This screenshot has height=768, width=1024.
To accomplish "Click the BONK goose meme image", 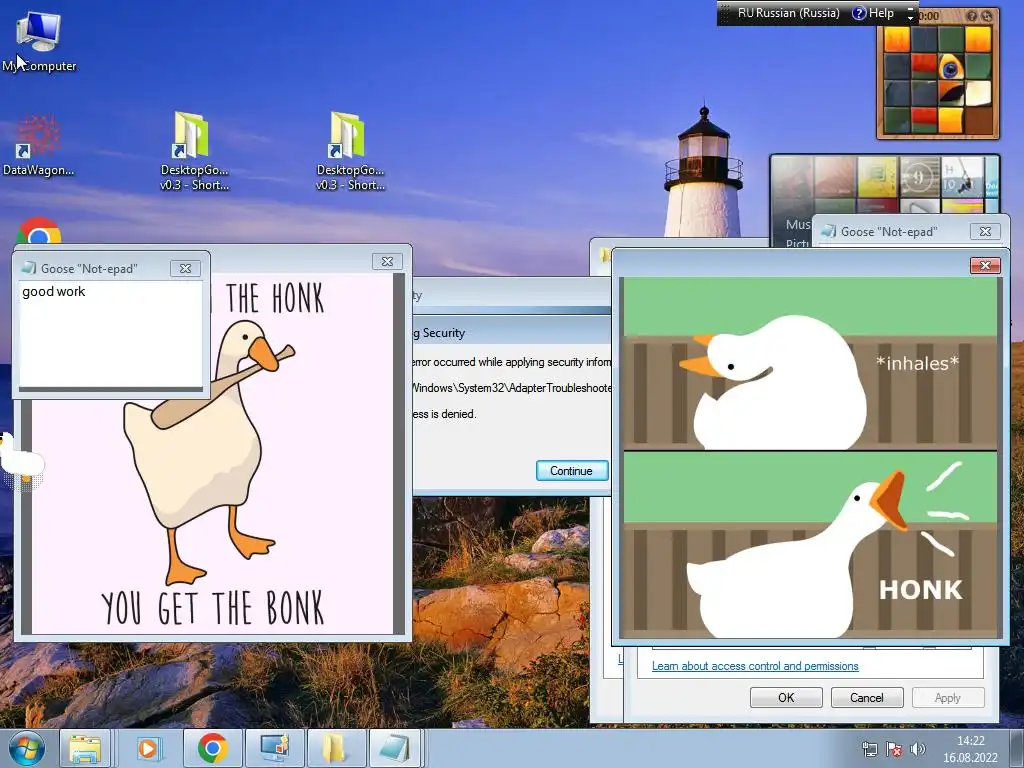I will [213, 454].
